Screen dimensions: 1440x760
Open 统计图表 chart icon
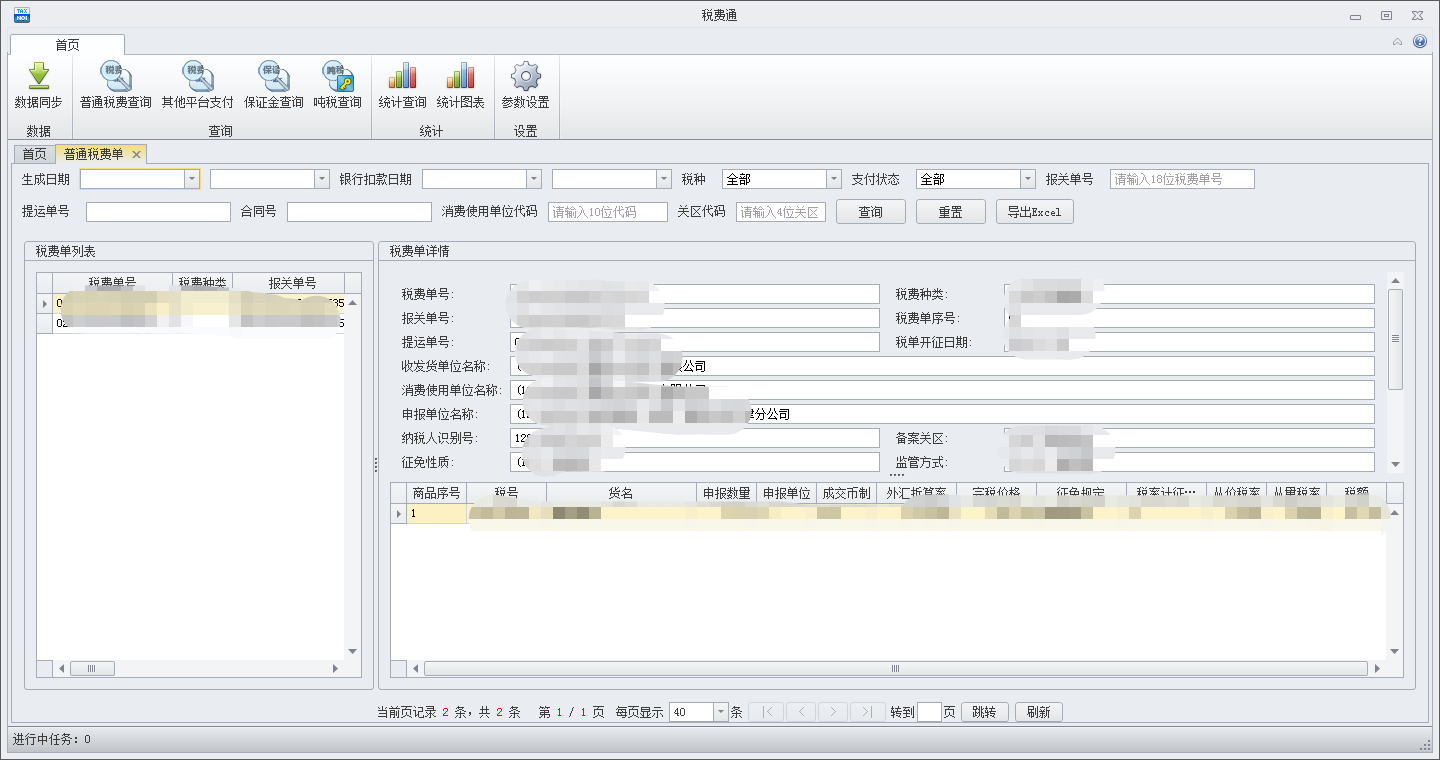pos(460,76)
